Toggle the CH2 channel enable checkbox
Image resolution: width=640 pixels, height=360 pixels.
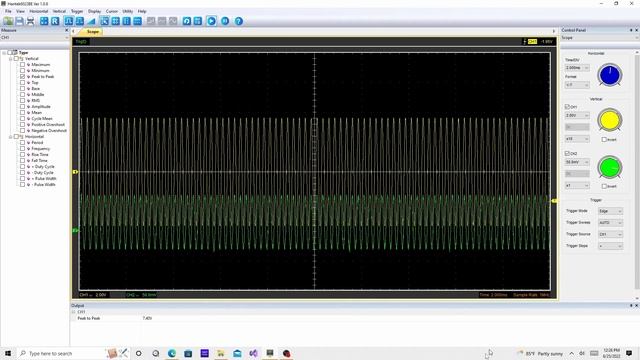click(x=567, y=153)
